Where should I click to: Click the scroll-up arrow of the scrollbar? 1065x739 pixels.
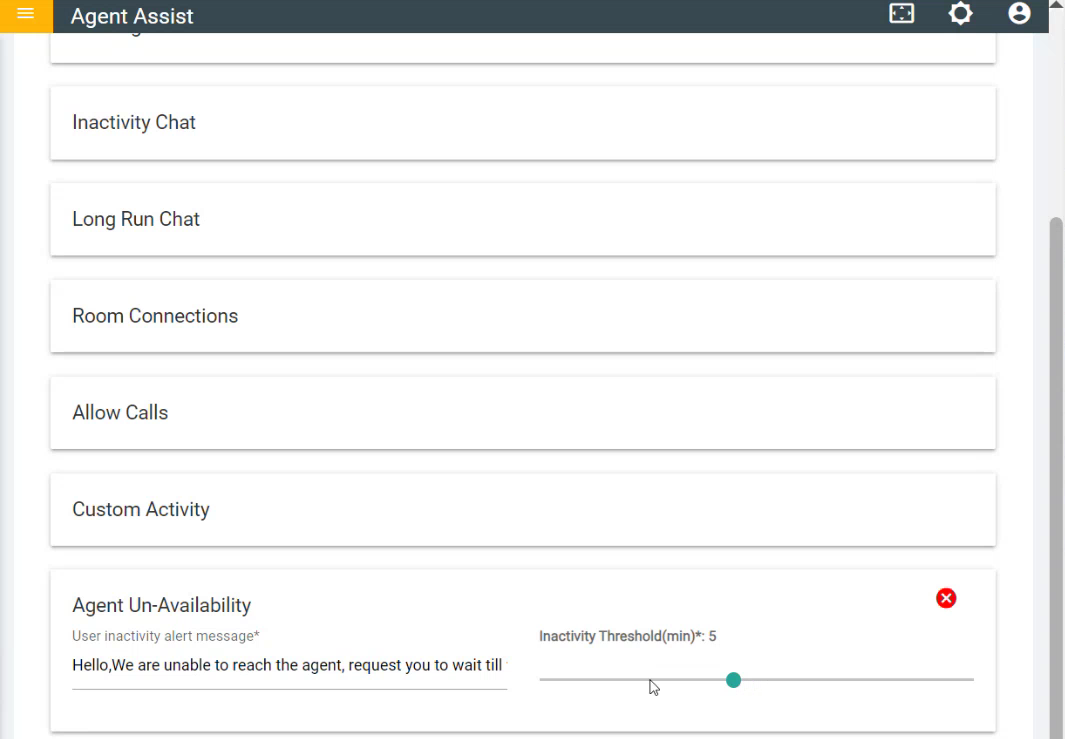click(x=1056, y=6)
